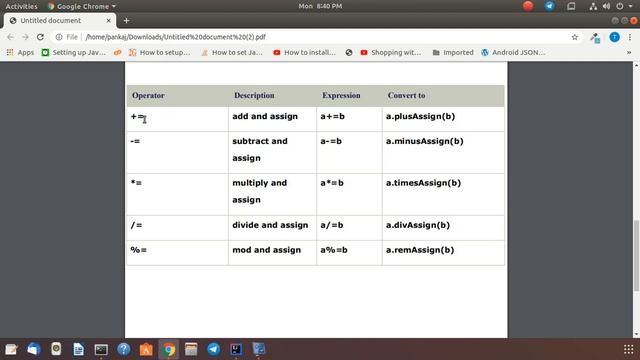Open the 'Android JSON...' bookmark
The height and width of the screenshot is (360, 640).
tap(513, 52)
